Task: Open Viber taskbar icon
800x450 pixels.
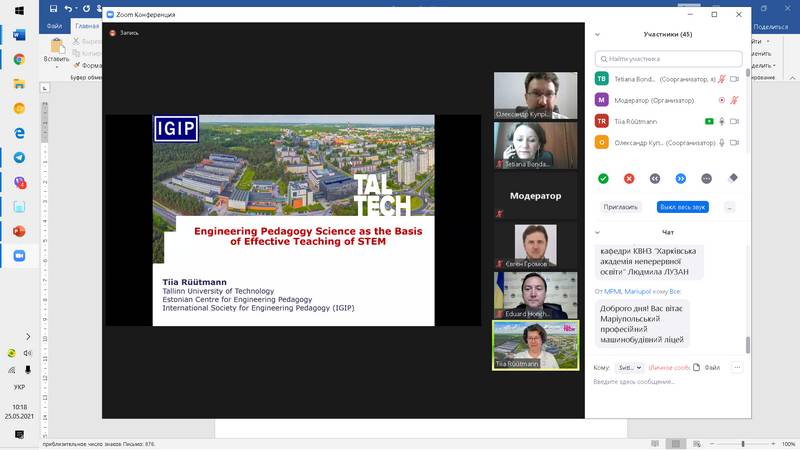Action: (x=19, y=182)
